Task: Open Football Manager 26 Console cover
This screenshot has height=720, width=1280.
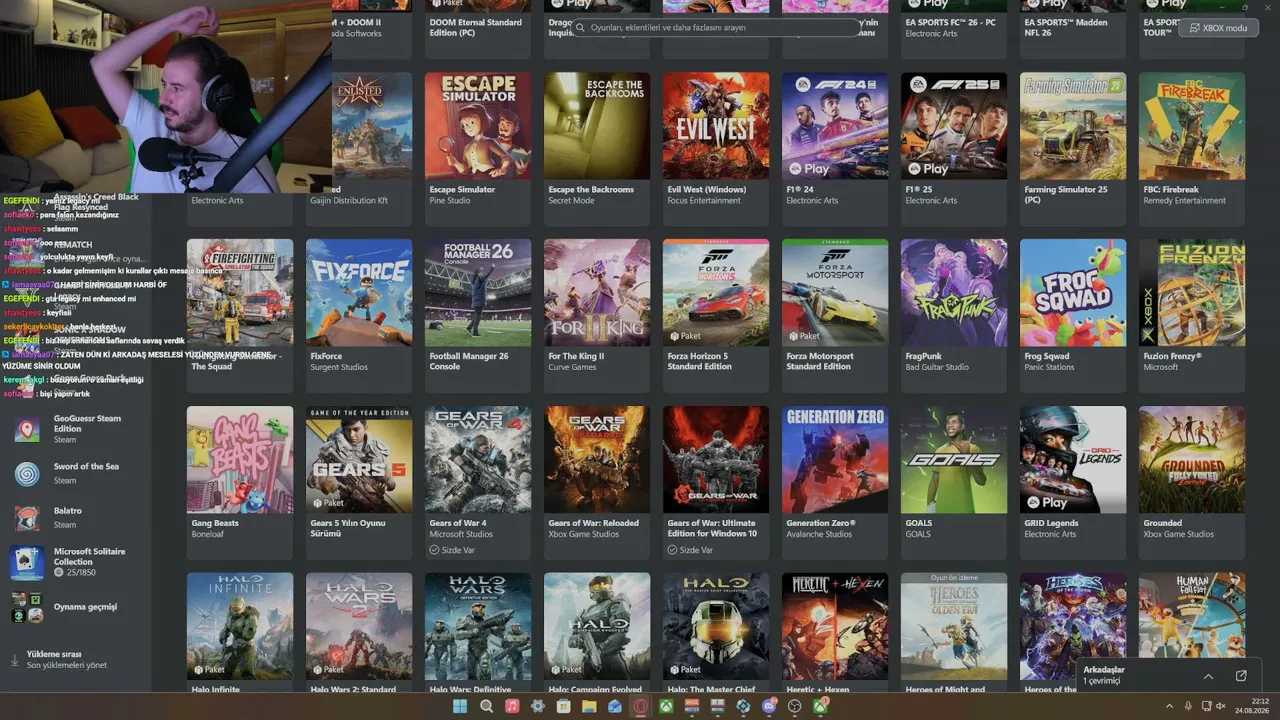Action: point(478,293)
